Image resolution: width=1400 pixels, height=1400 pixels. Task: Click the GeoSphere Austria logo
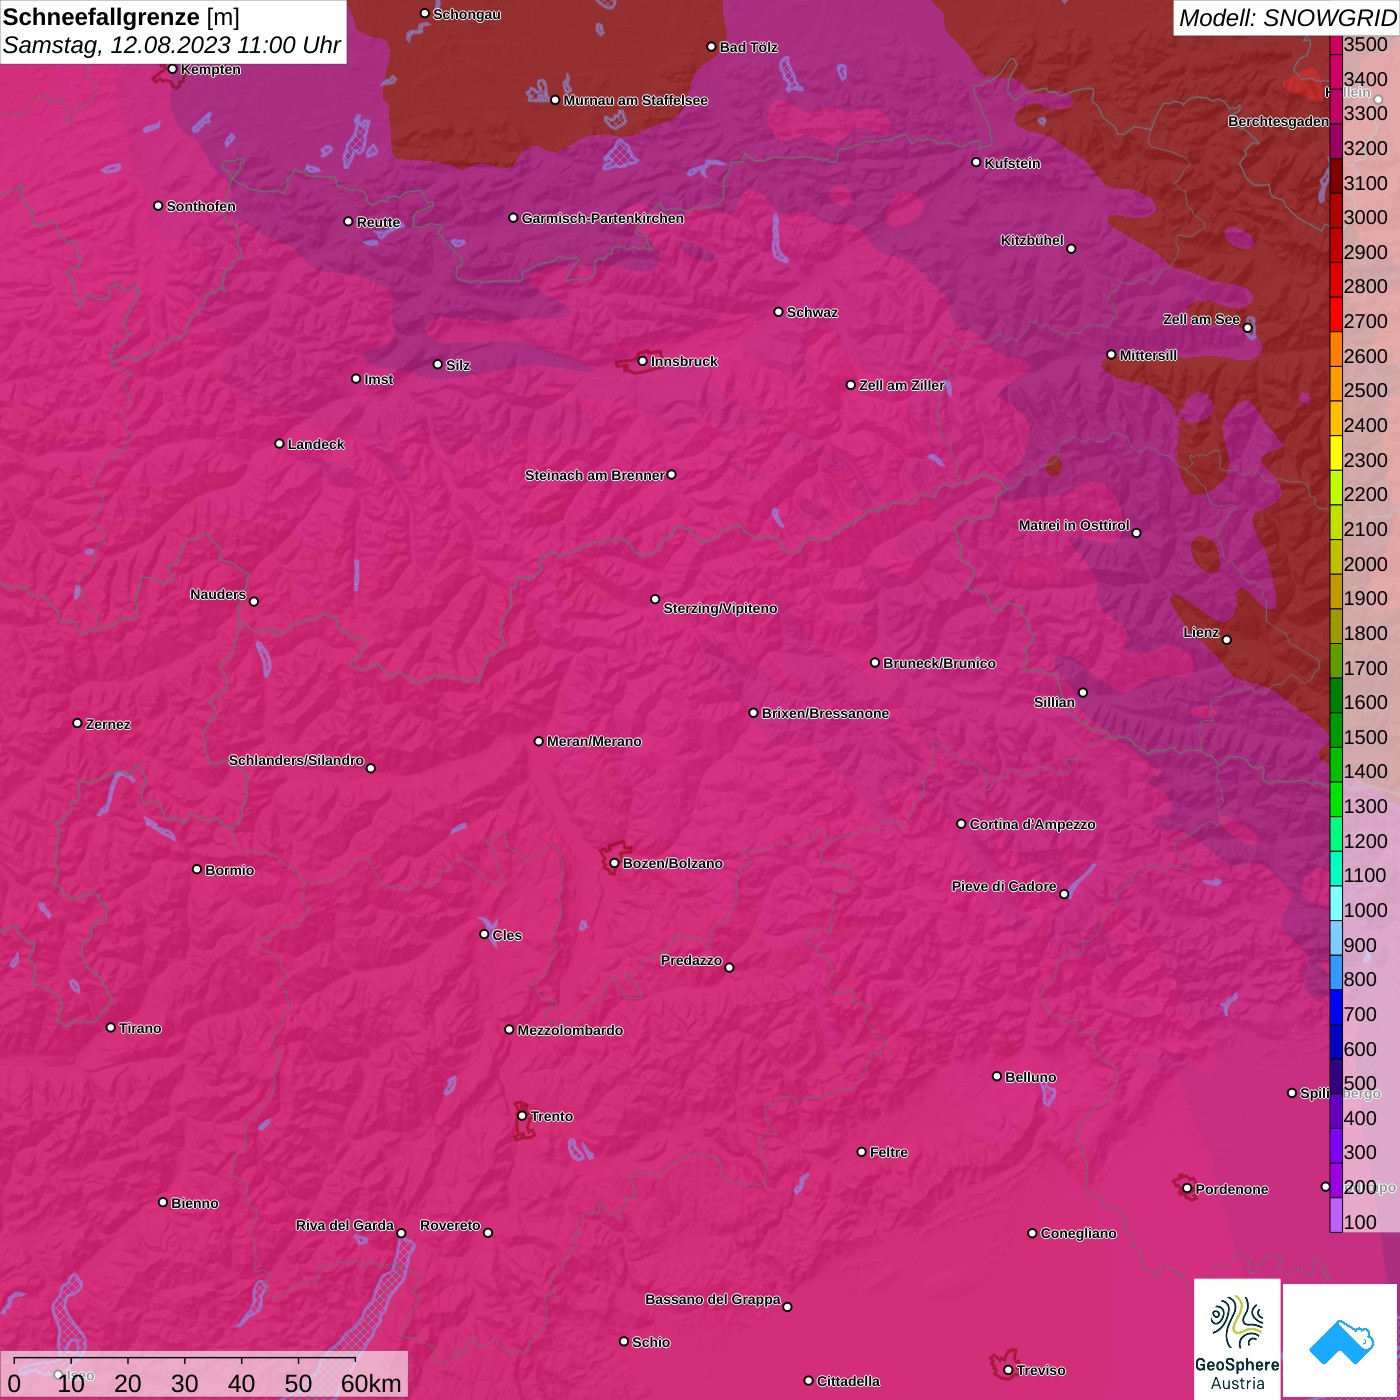tap(1237, 1338)
